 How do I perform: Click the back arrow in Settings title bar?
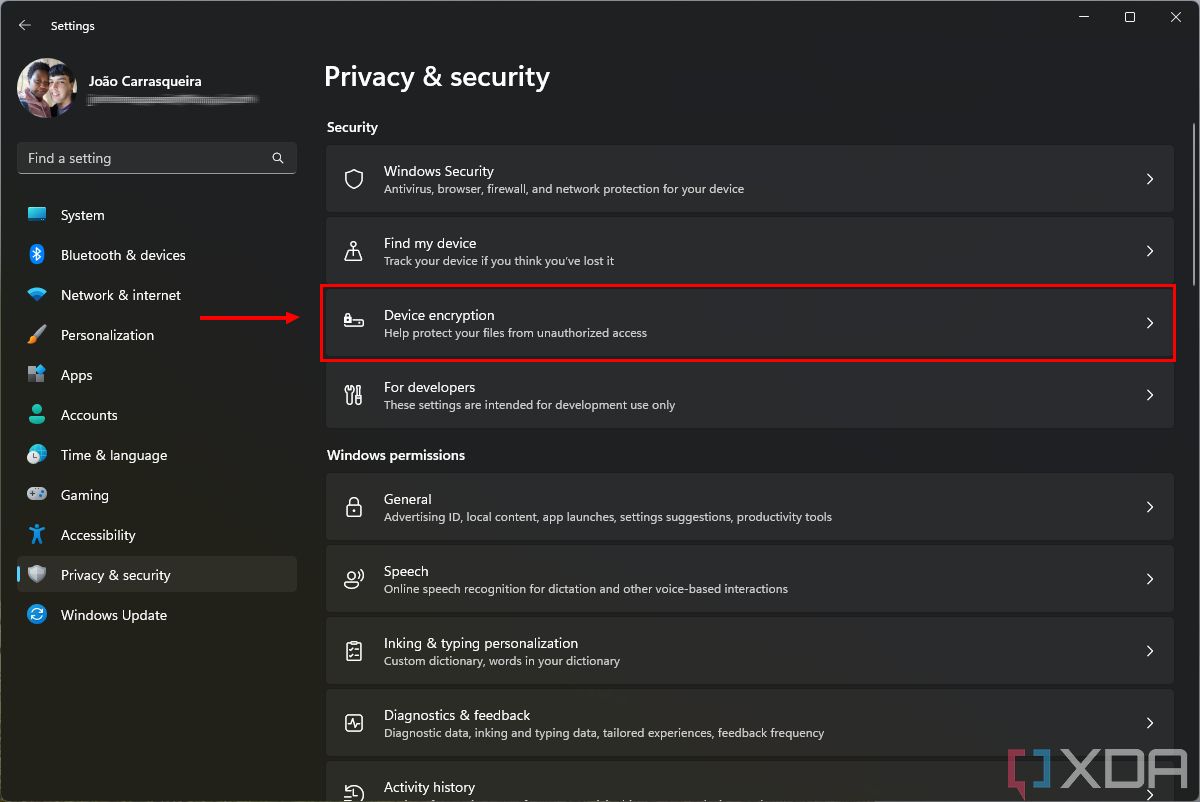[25, 25]
